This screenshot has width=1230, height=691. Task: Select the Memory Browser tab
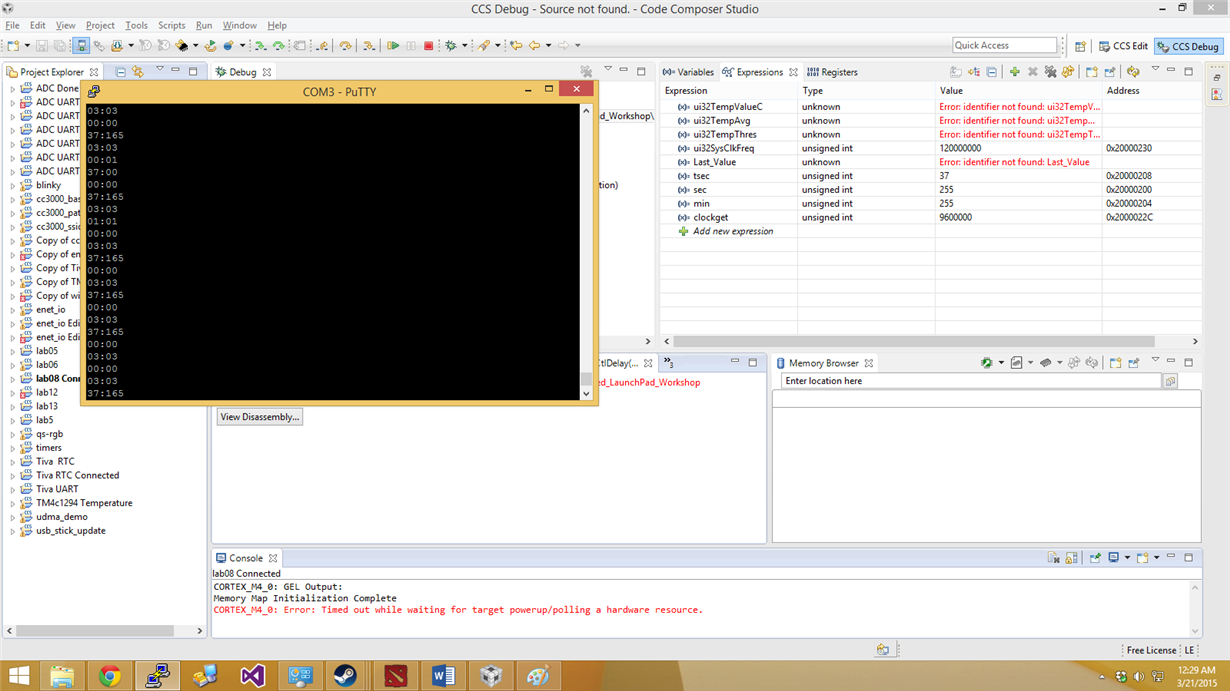click(824, 363)
